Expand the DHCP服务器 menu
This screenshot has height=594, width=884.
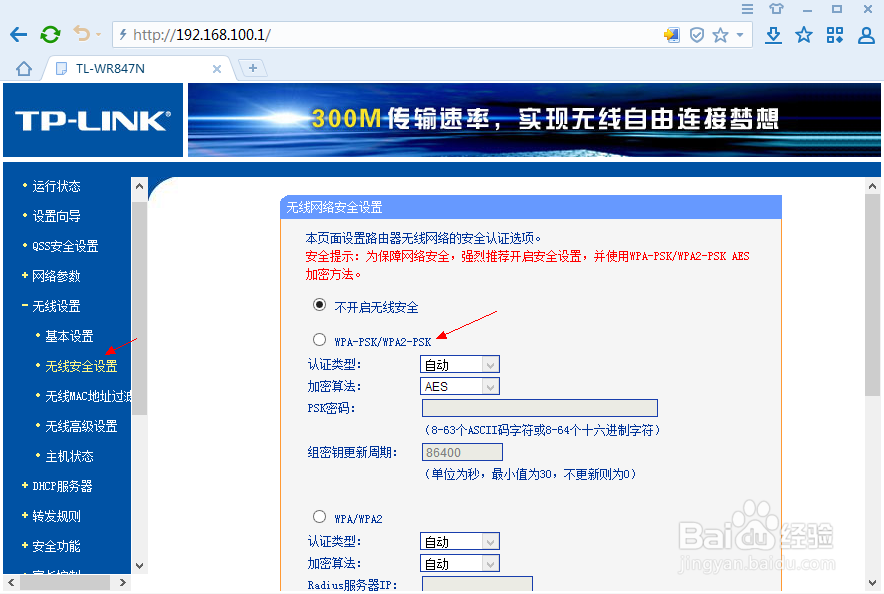[x=62, y=486]
